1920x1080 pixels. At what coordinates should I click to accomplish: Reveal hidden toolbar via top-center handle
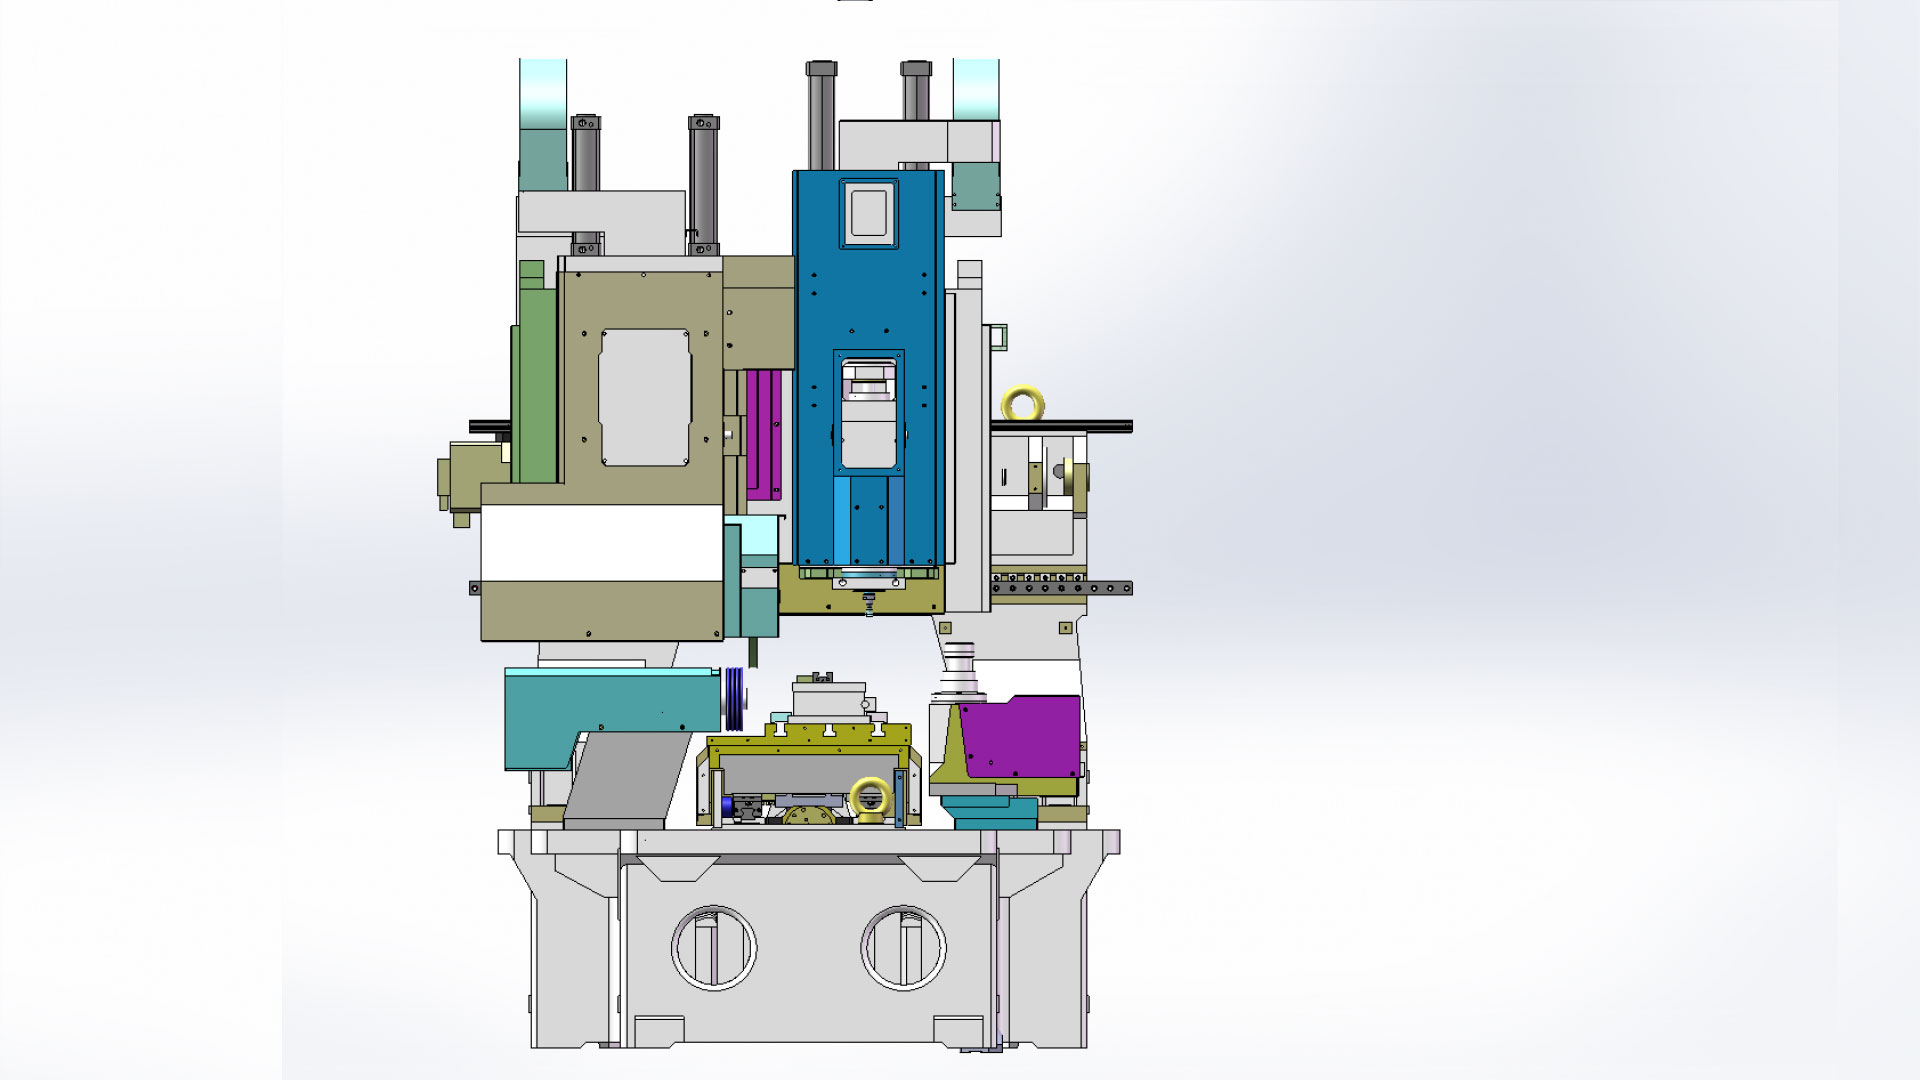(855, 1)
